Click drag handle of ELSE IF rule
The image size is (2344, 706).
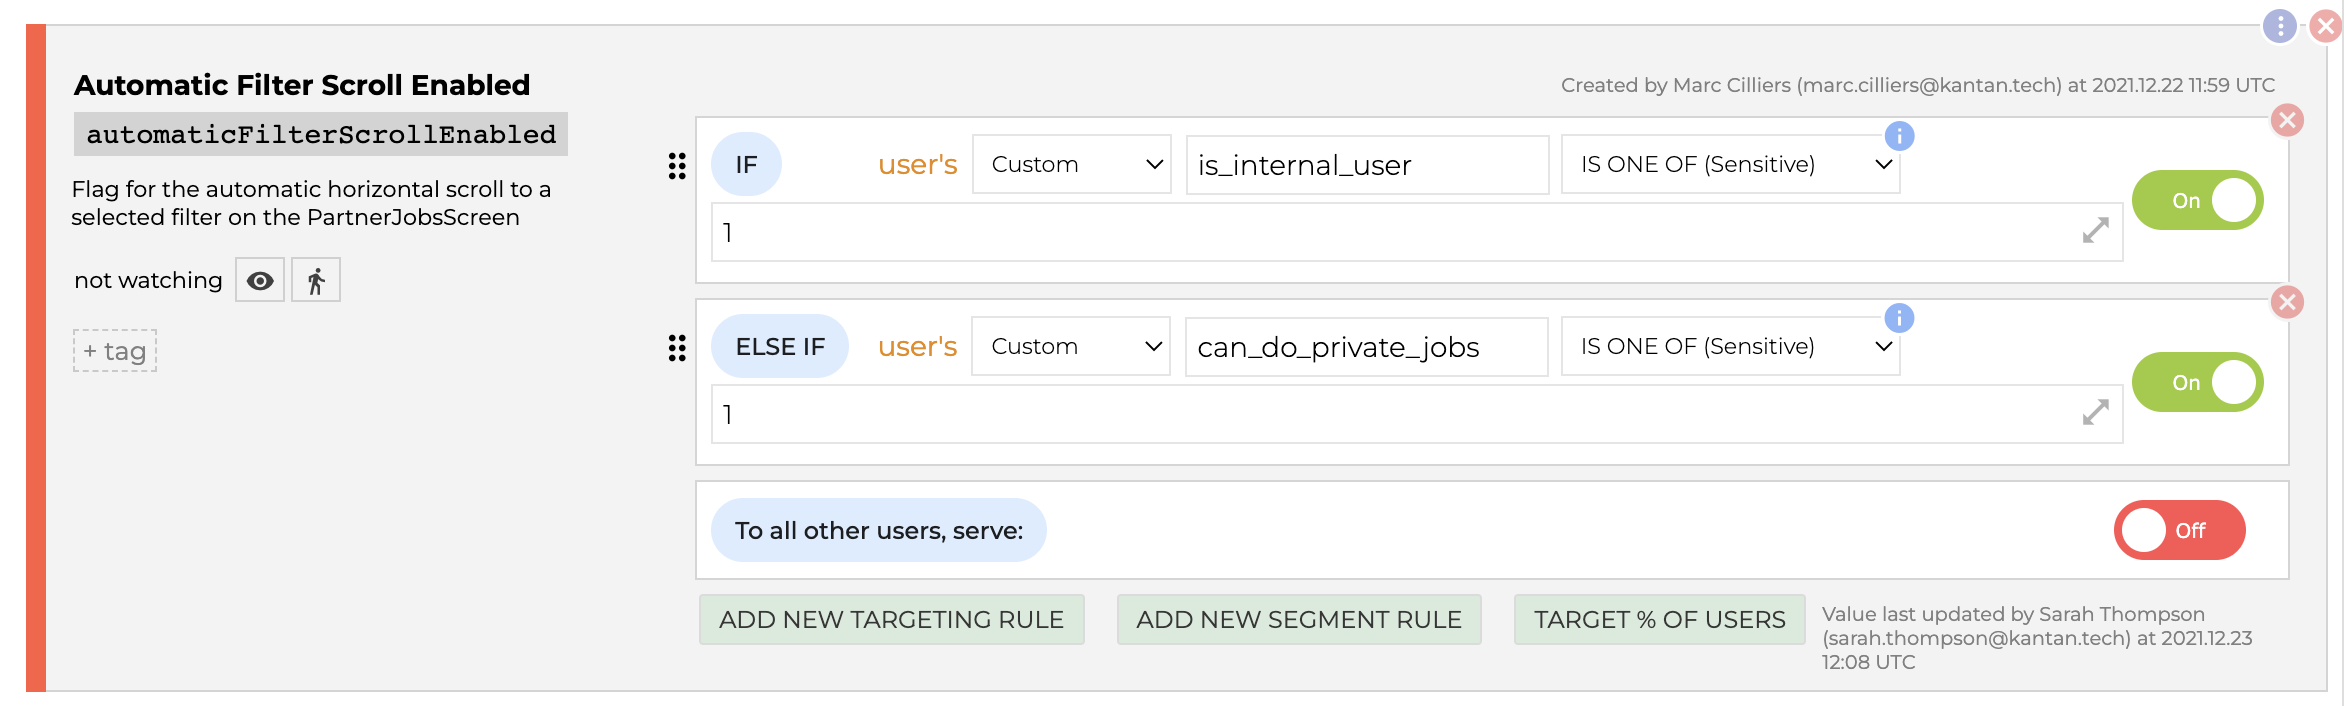click(x=677, y=348)
